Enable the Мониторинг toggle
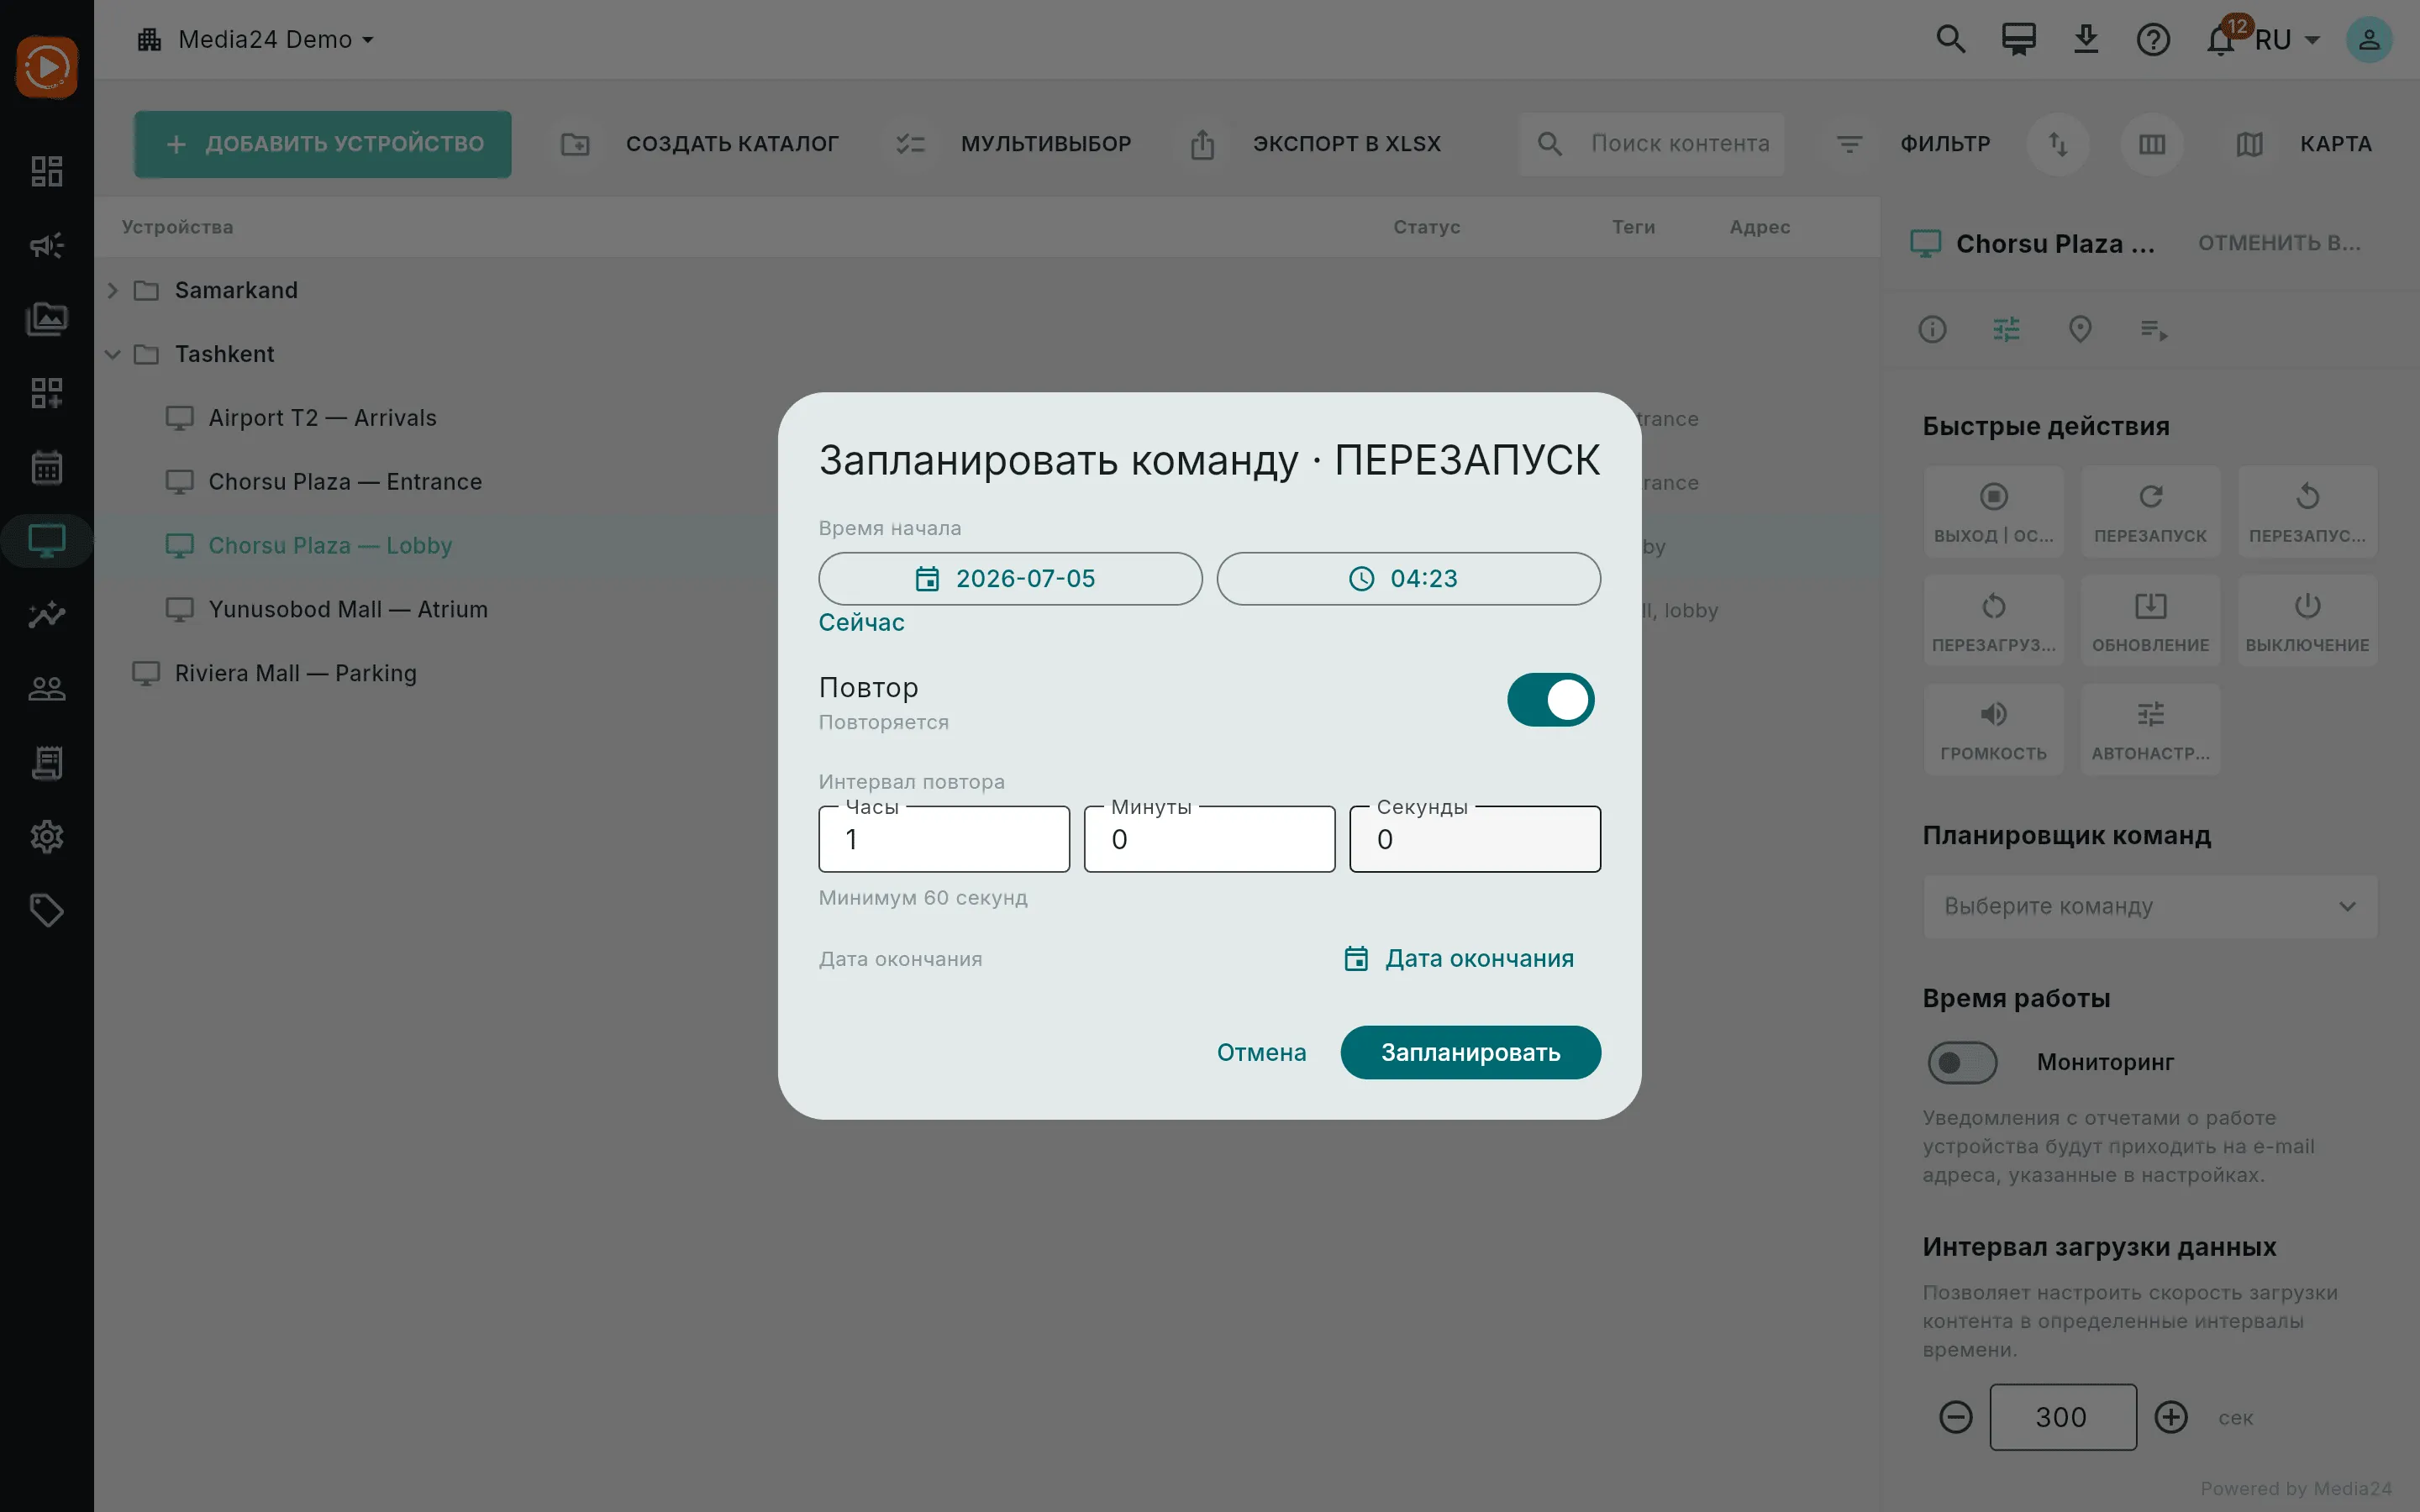Image resolution: width=2420 pixels, height=1512 pixels. [x=1962, y=1062]
